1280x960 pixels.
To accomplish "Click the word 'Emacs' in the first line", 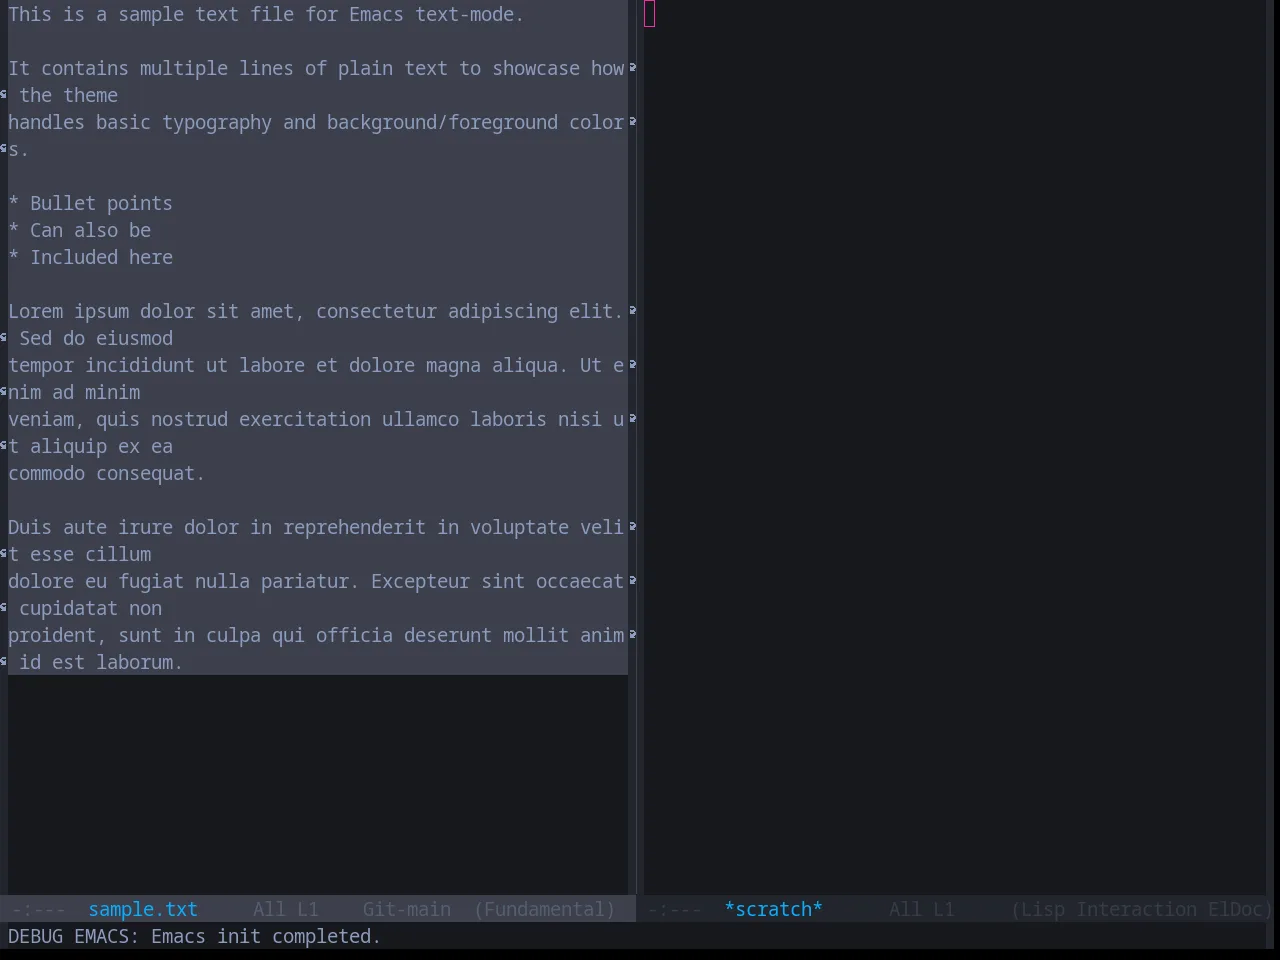I will pos(376,14).
